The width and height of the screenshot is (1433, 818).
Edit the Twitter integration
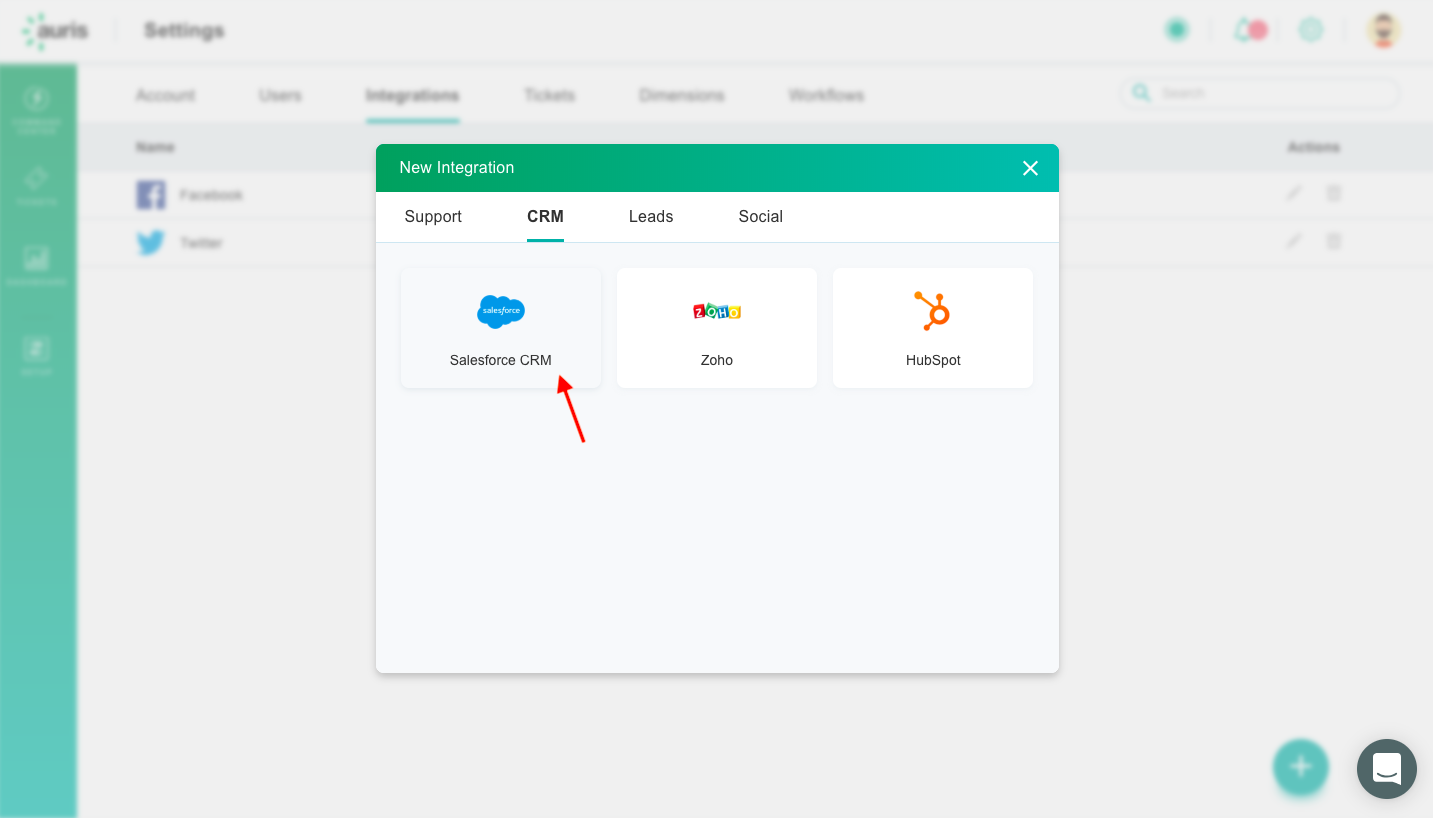click(1294, 241)
